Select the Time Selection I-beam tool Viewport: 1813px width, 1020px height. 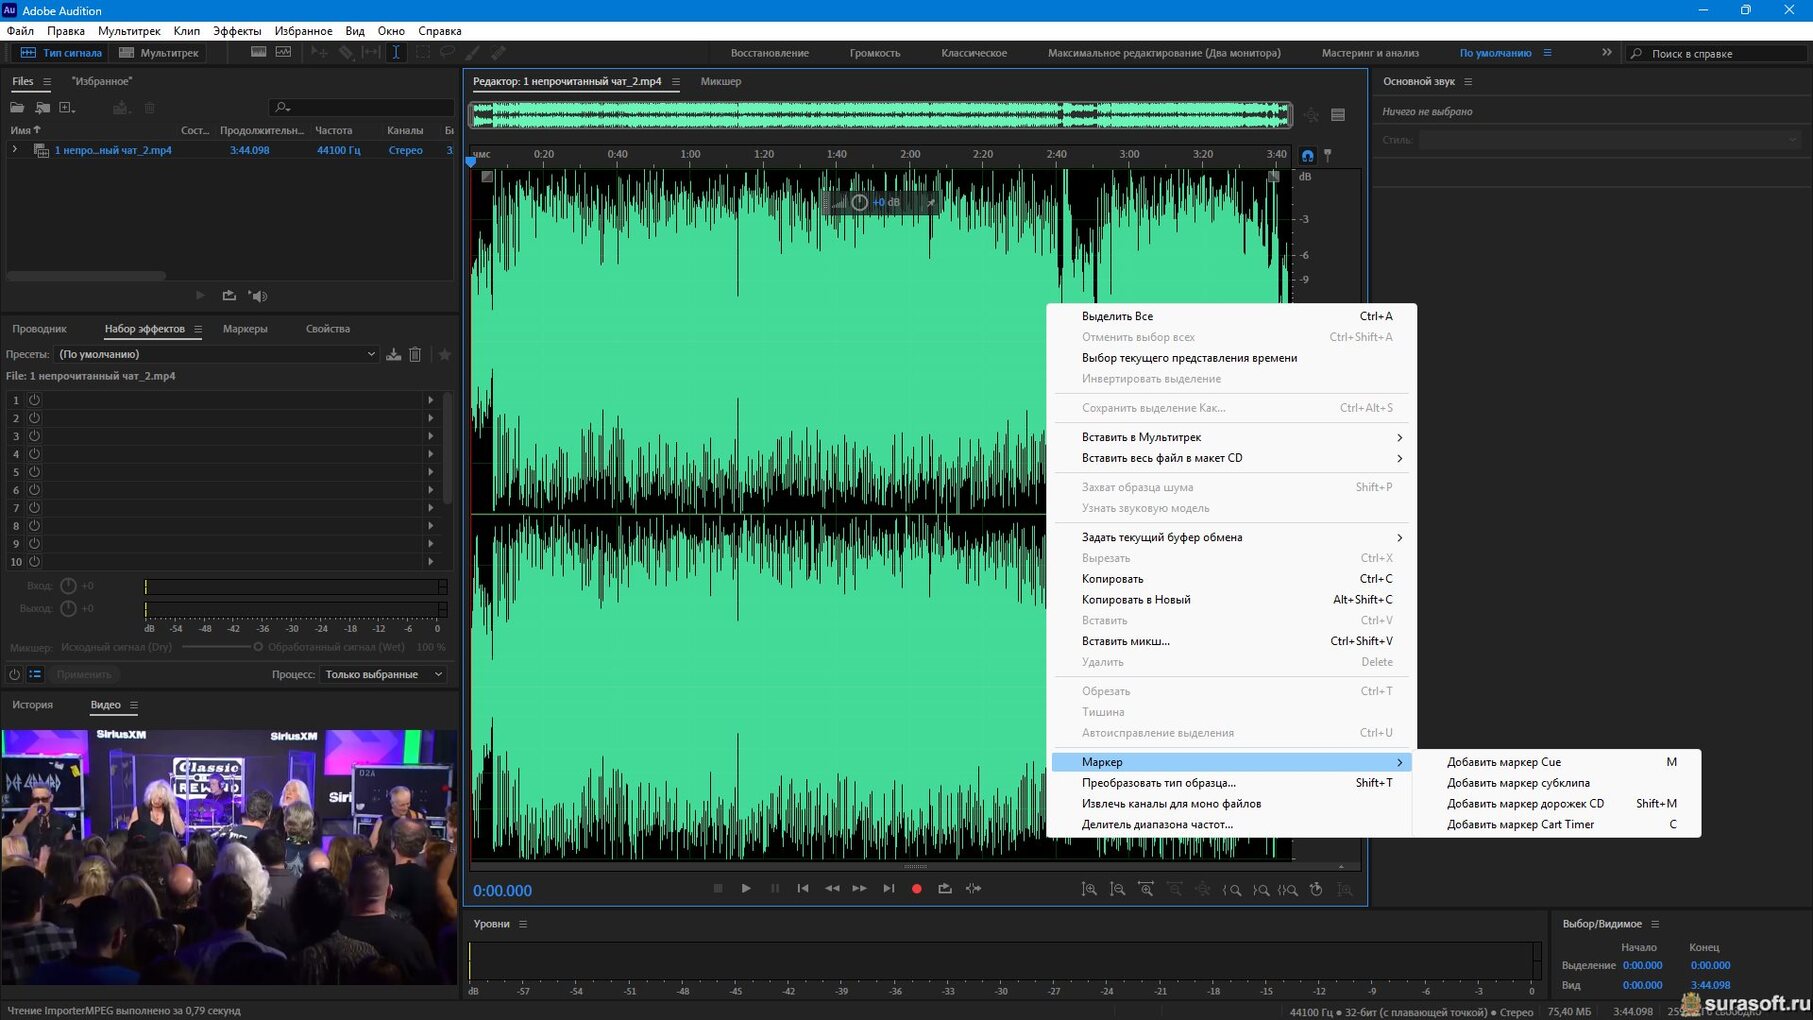tap(396, 52)
